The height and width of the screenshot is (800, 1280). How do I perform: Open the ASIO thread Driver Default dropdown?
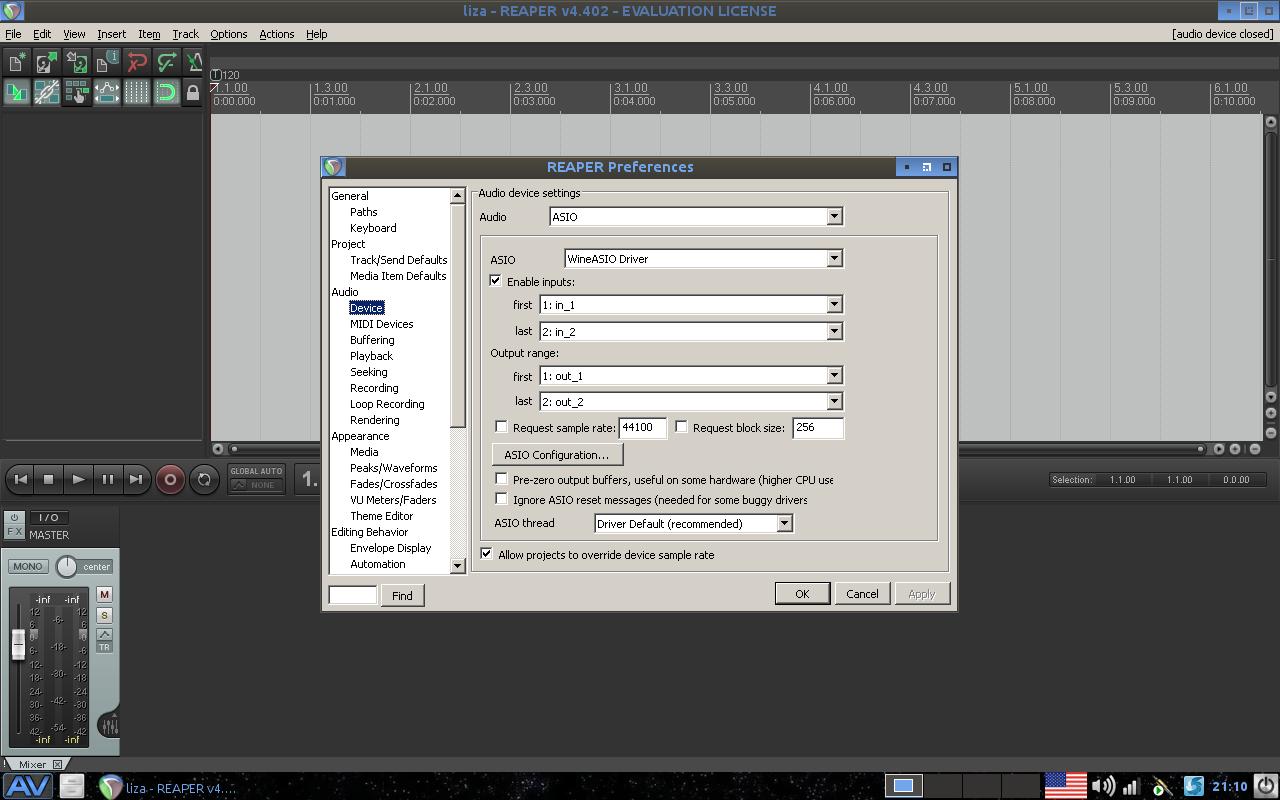(x=693, y=524)
